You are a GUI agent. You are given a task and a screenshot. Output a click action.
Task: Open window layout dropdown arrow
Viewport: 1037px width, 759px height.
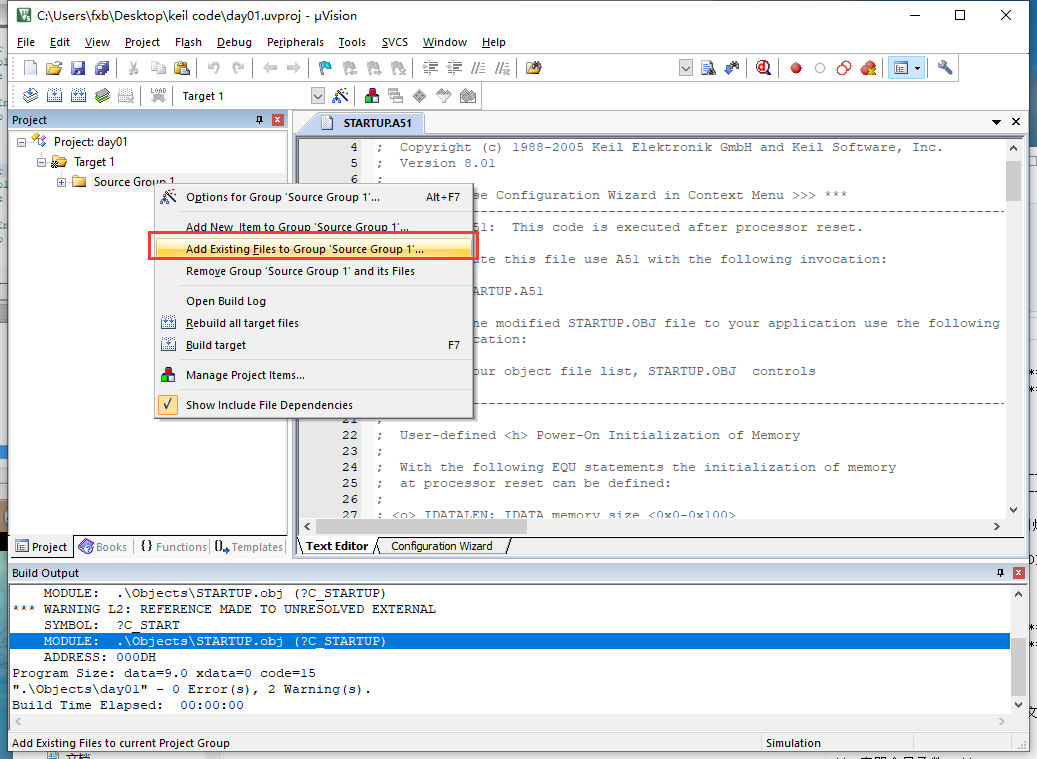[918, 68]
